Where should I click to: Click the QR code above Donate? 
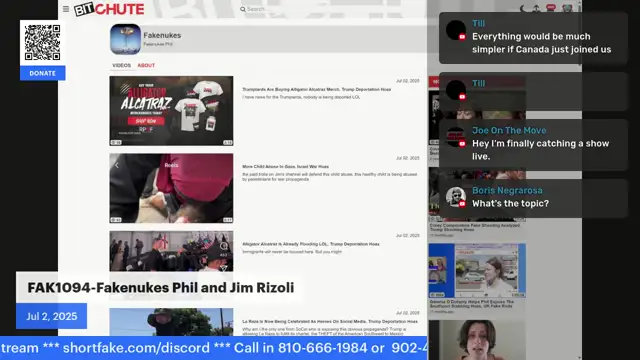[x=42, y=42]
